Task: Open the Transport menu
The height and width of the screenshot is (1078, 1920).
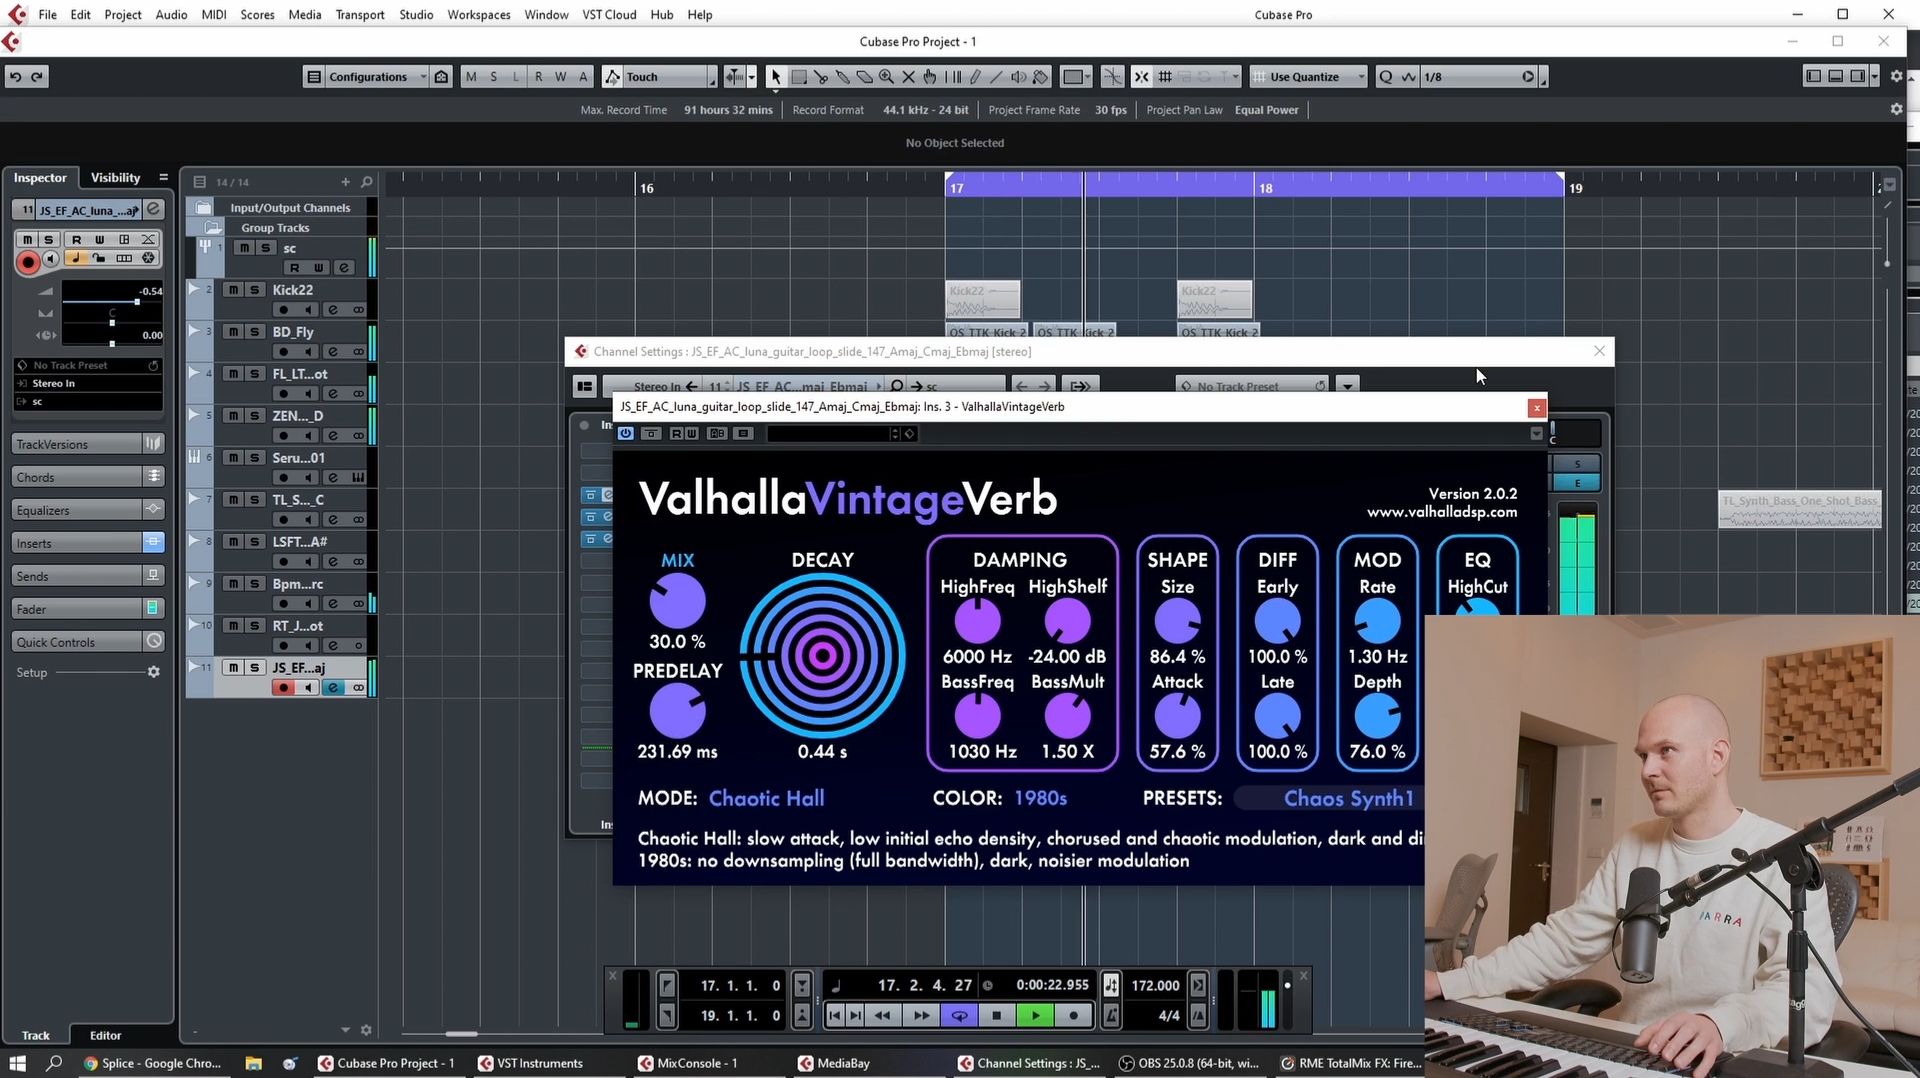Action: pos(360,15)
